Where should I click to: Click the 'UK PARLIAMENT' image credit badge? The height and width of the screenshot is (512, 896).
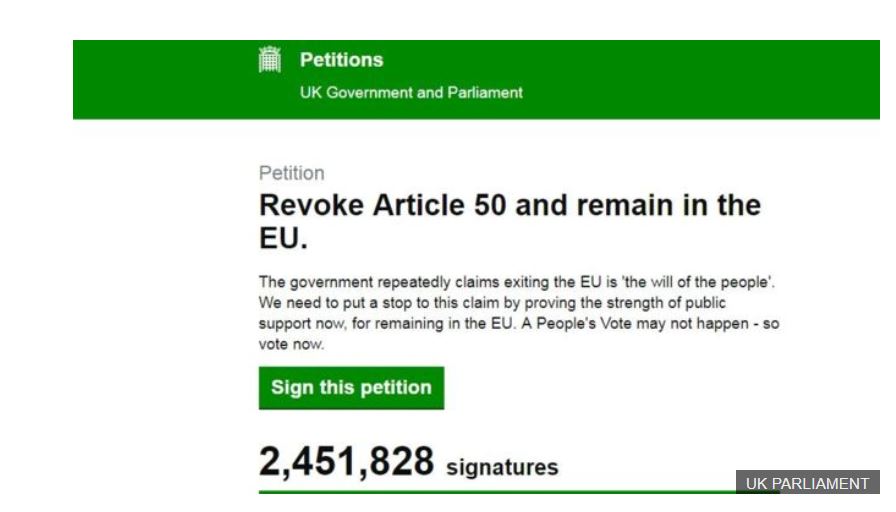(x=807, y=483)
